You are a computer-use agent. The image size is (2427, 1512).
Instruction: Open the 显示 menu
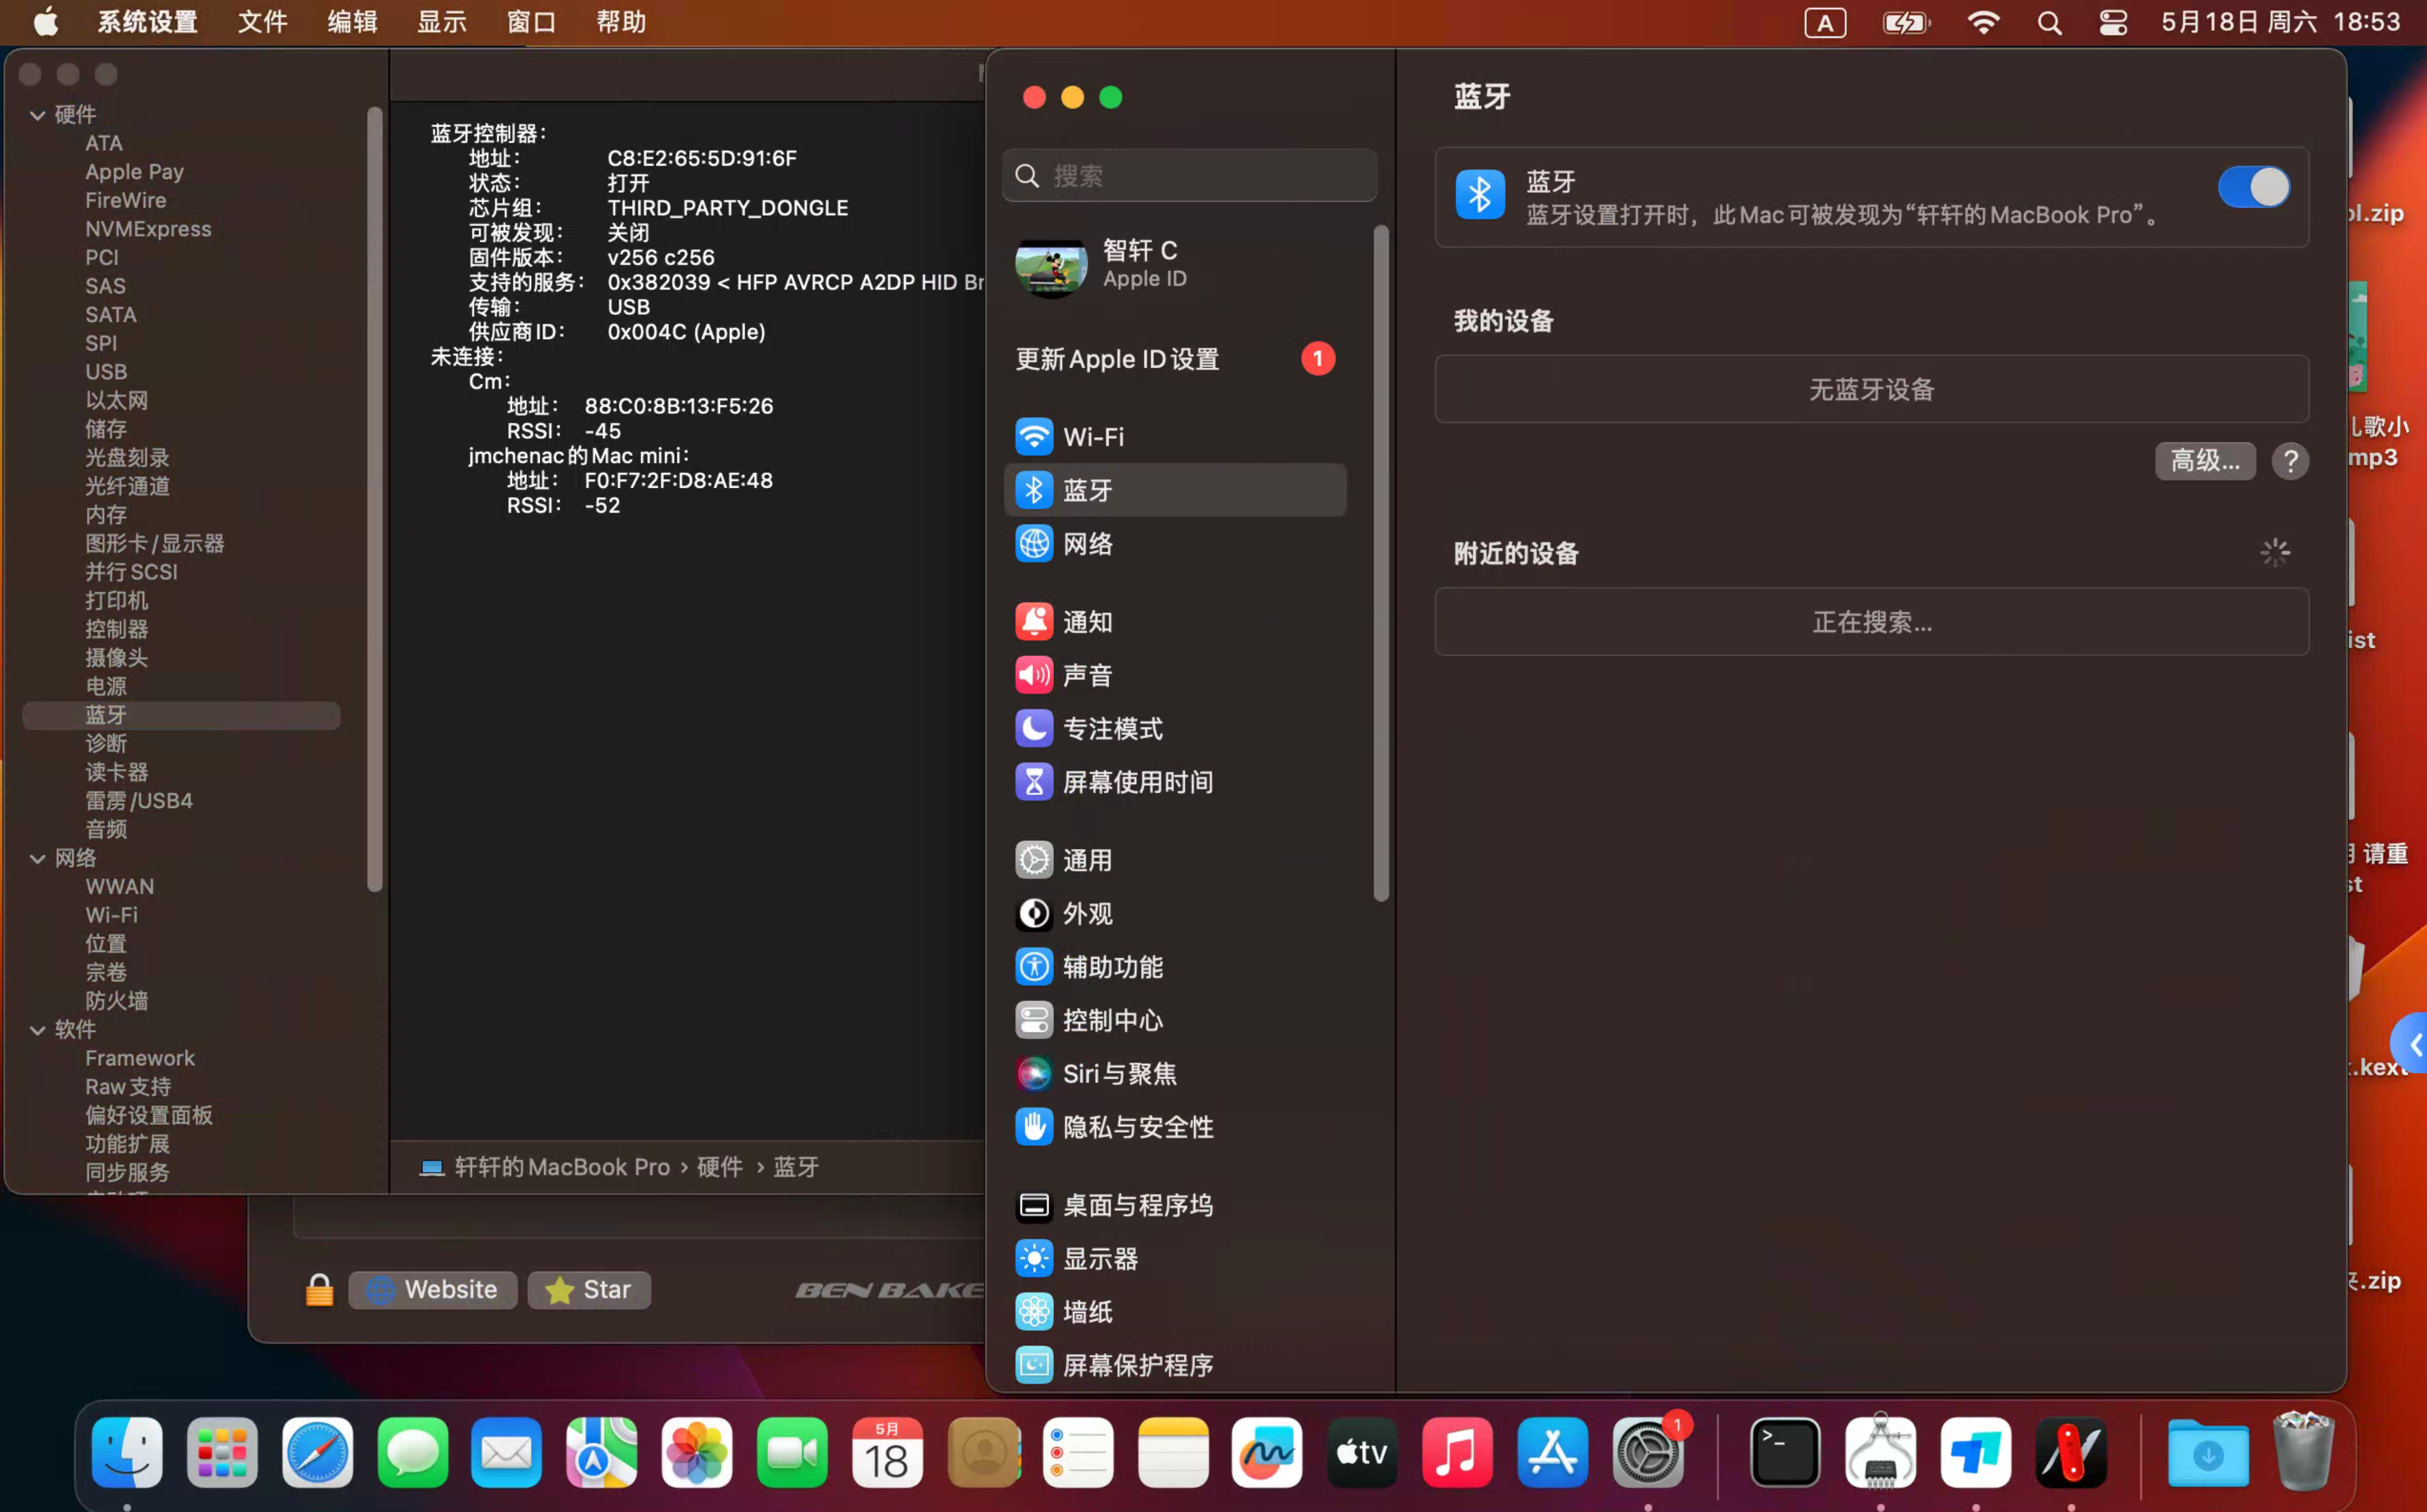(442, 22)
